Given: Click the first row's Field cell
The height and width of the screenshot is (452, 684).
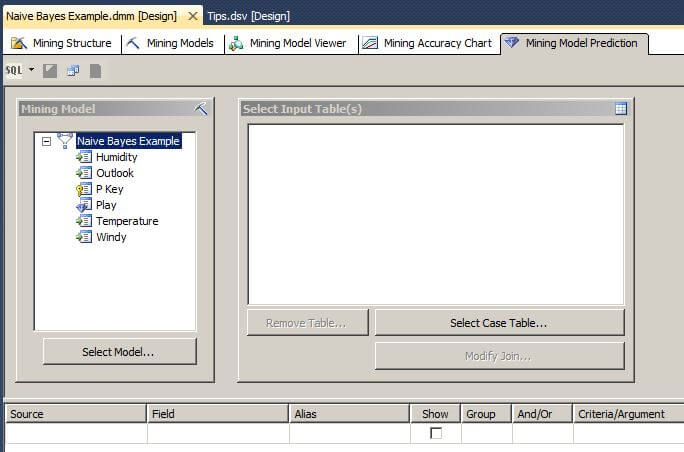Looking at the screenshot, I should 218,433.
